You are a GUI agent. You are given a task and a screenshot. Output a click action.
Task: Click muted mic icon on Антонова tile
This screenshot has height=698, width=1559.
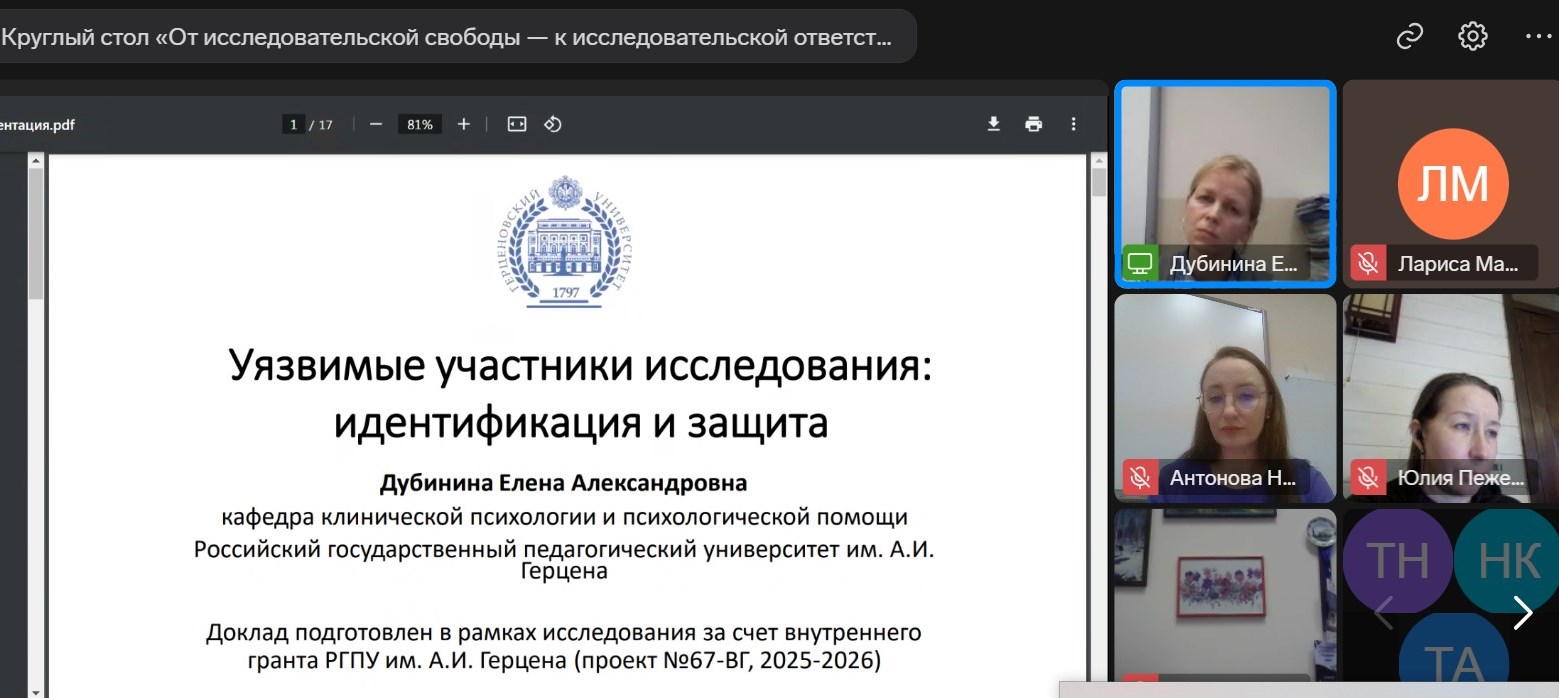click(x=1140, y=478)
